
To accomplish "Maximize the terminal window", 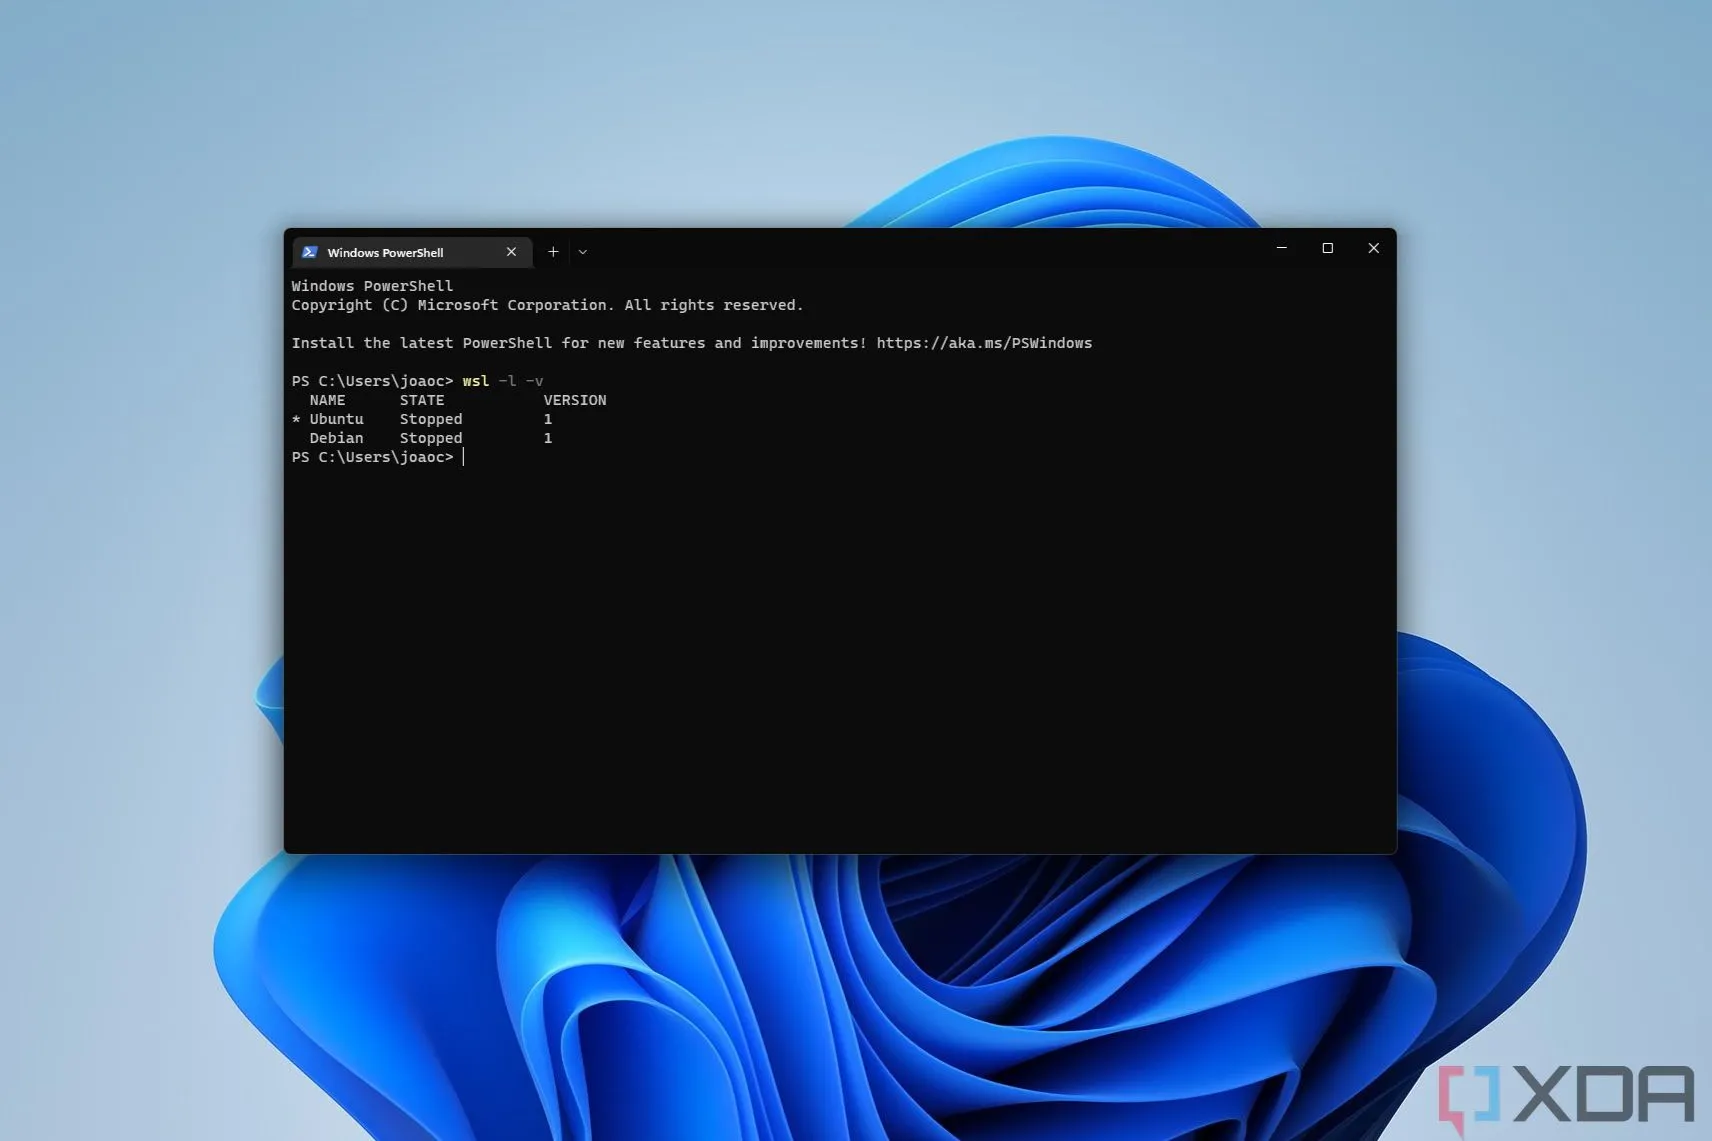I will 1328,248.
